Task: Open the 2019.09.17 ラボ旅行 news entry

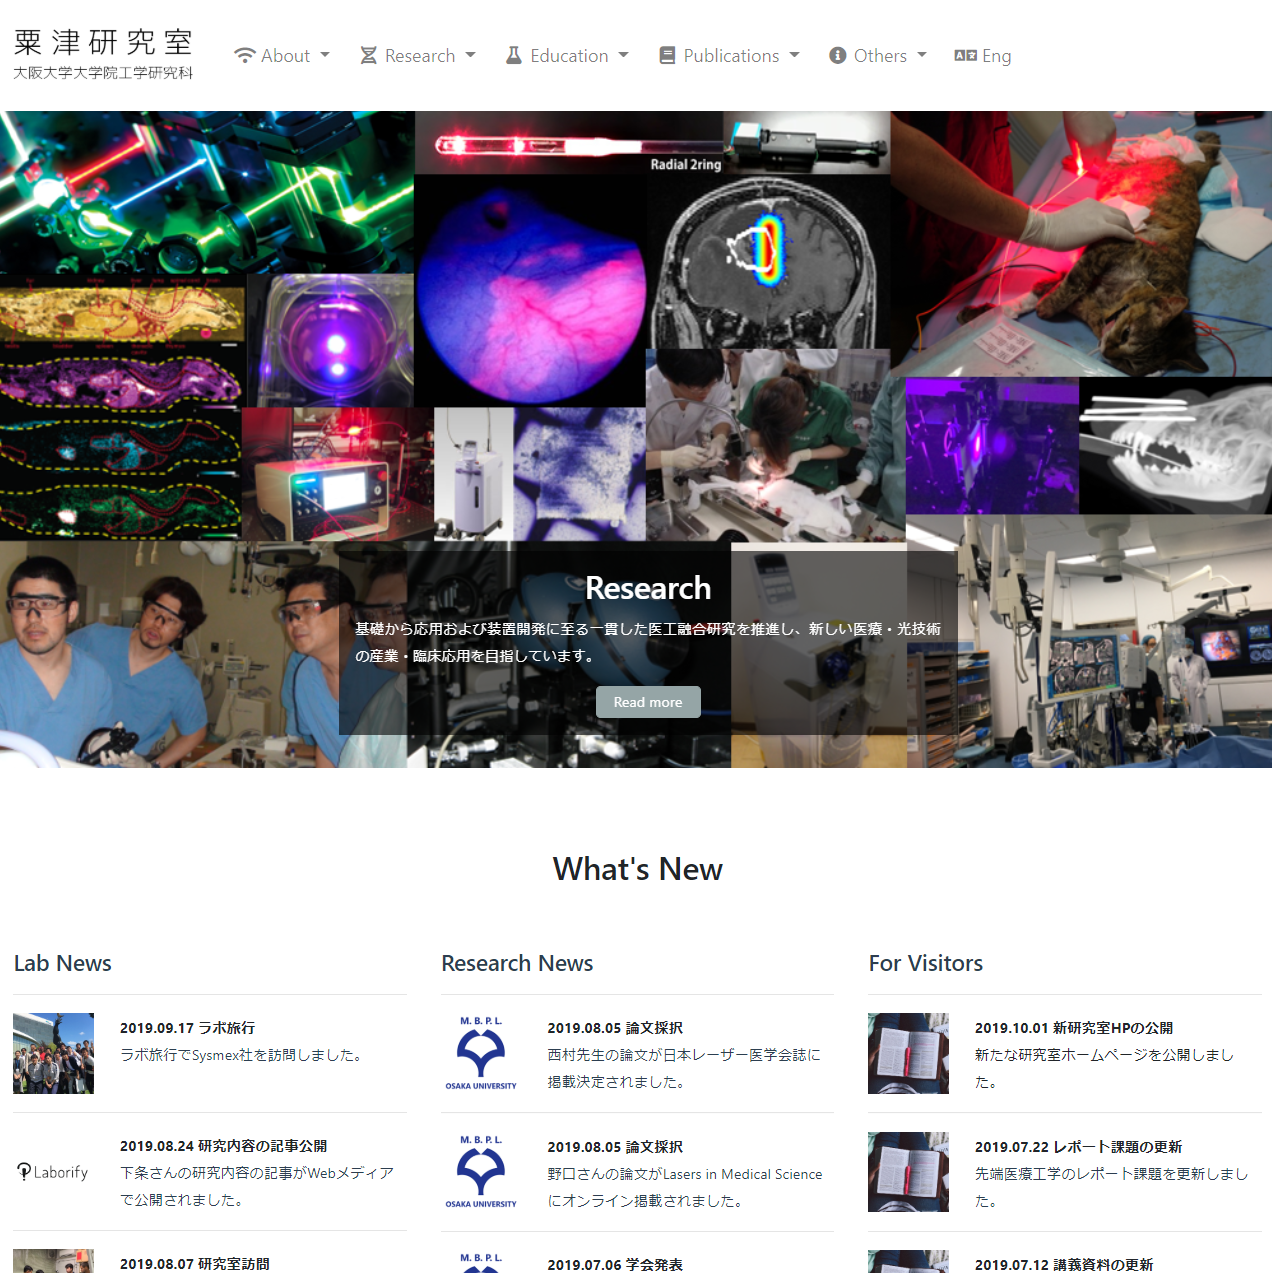Action: coord(187,1028)
